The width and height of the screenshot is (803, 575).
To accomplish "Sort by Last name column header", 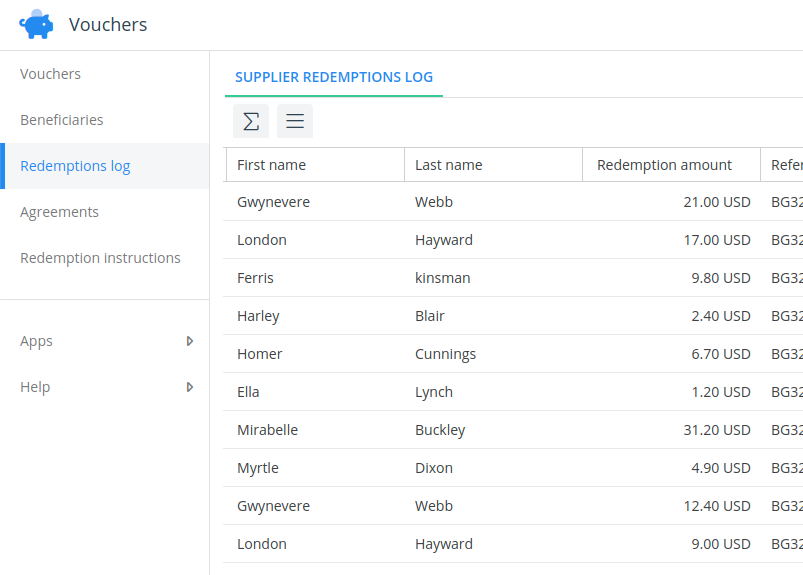I will [x=449, y=165].
